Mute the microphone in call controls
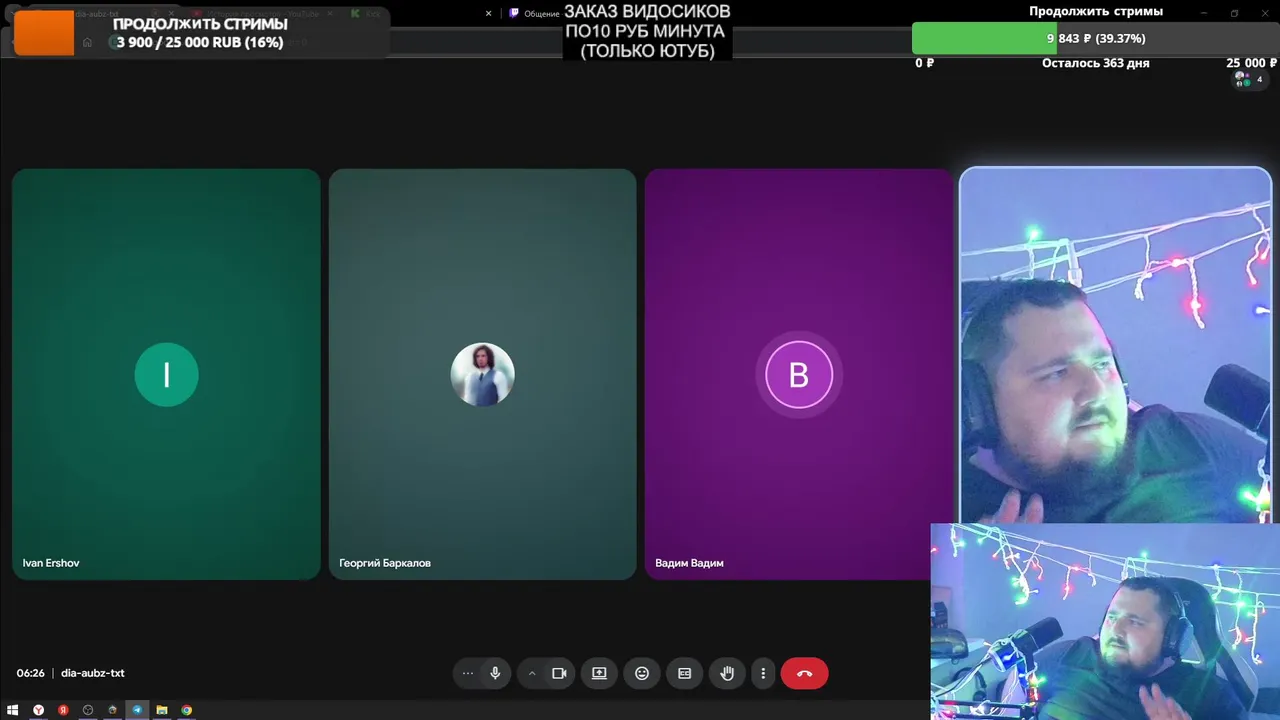Screen dimensions: 1280x720 click(x=495, y=673)
